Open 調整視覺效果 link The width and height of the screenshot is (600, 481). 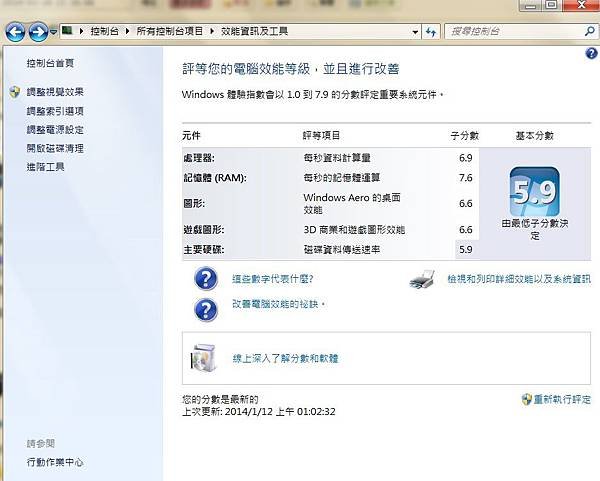pos(55,92)
